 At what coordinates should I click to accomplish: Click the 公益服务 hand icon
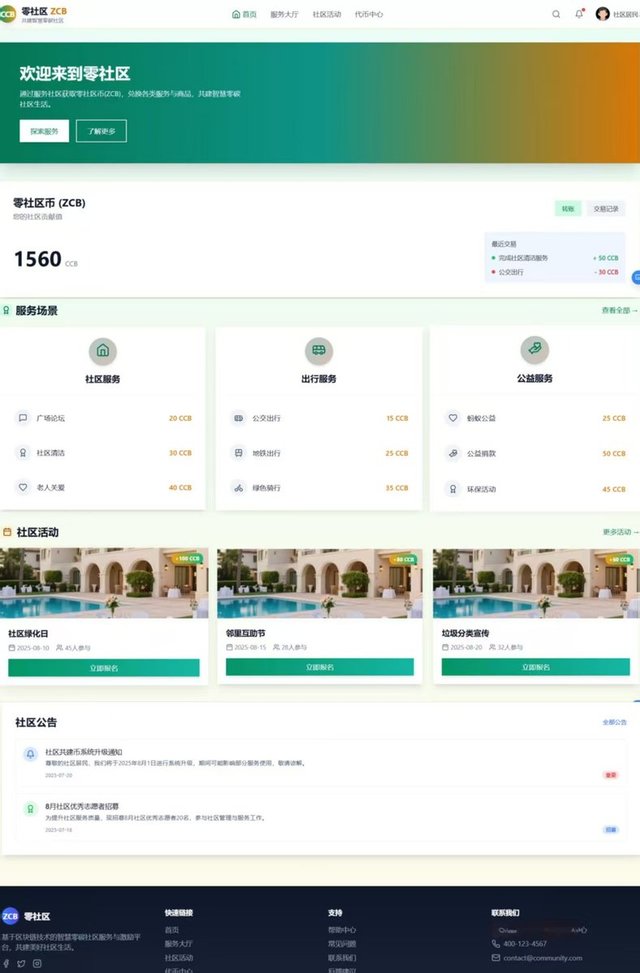pyautogui.click(x=534, y=350)
